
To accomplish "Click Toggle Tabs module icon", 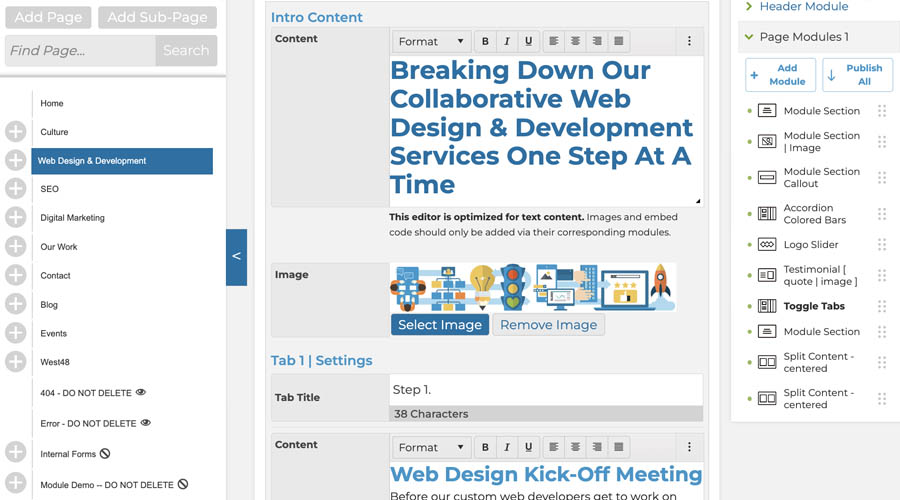I will [767, 306].
